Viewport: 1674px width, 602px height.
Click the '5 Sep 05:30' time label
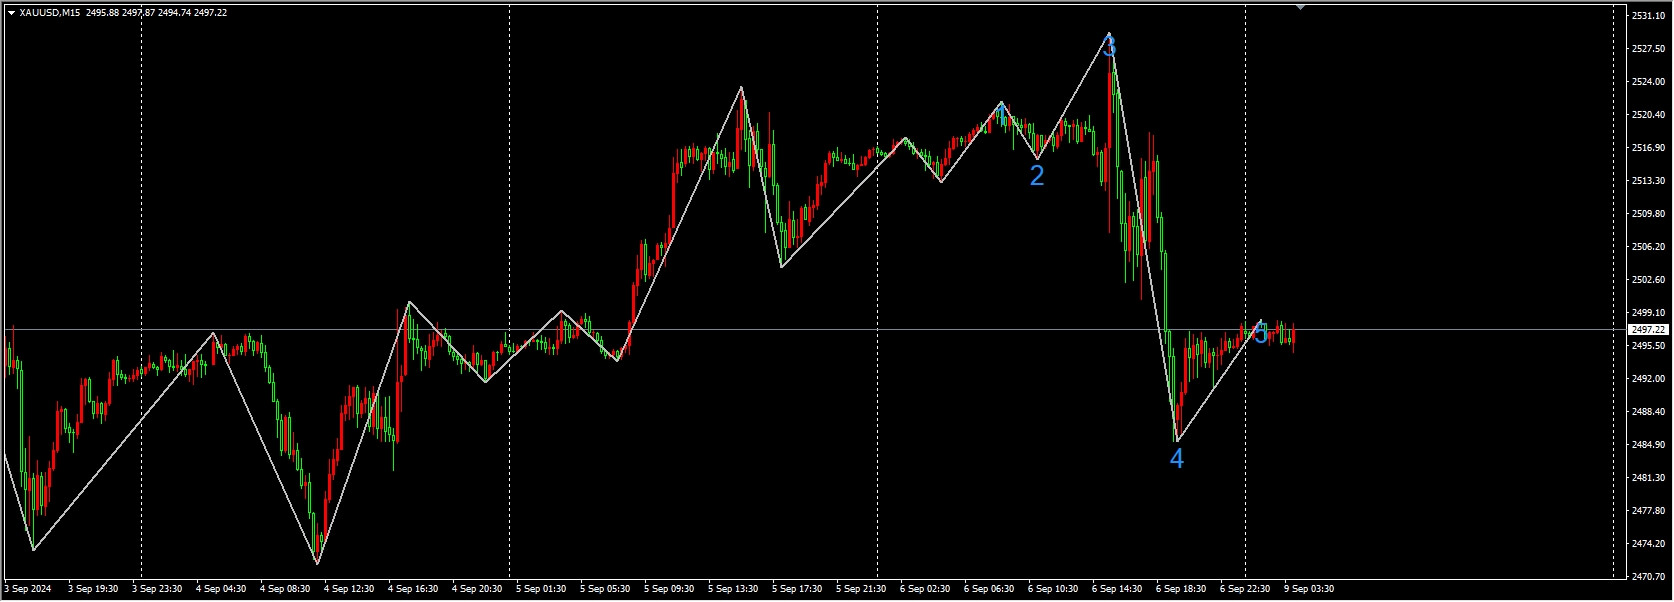click(605, 589)
